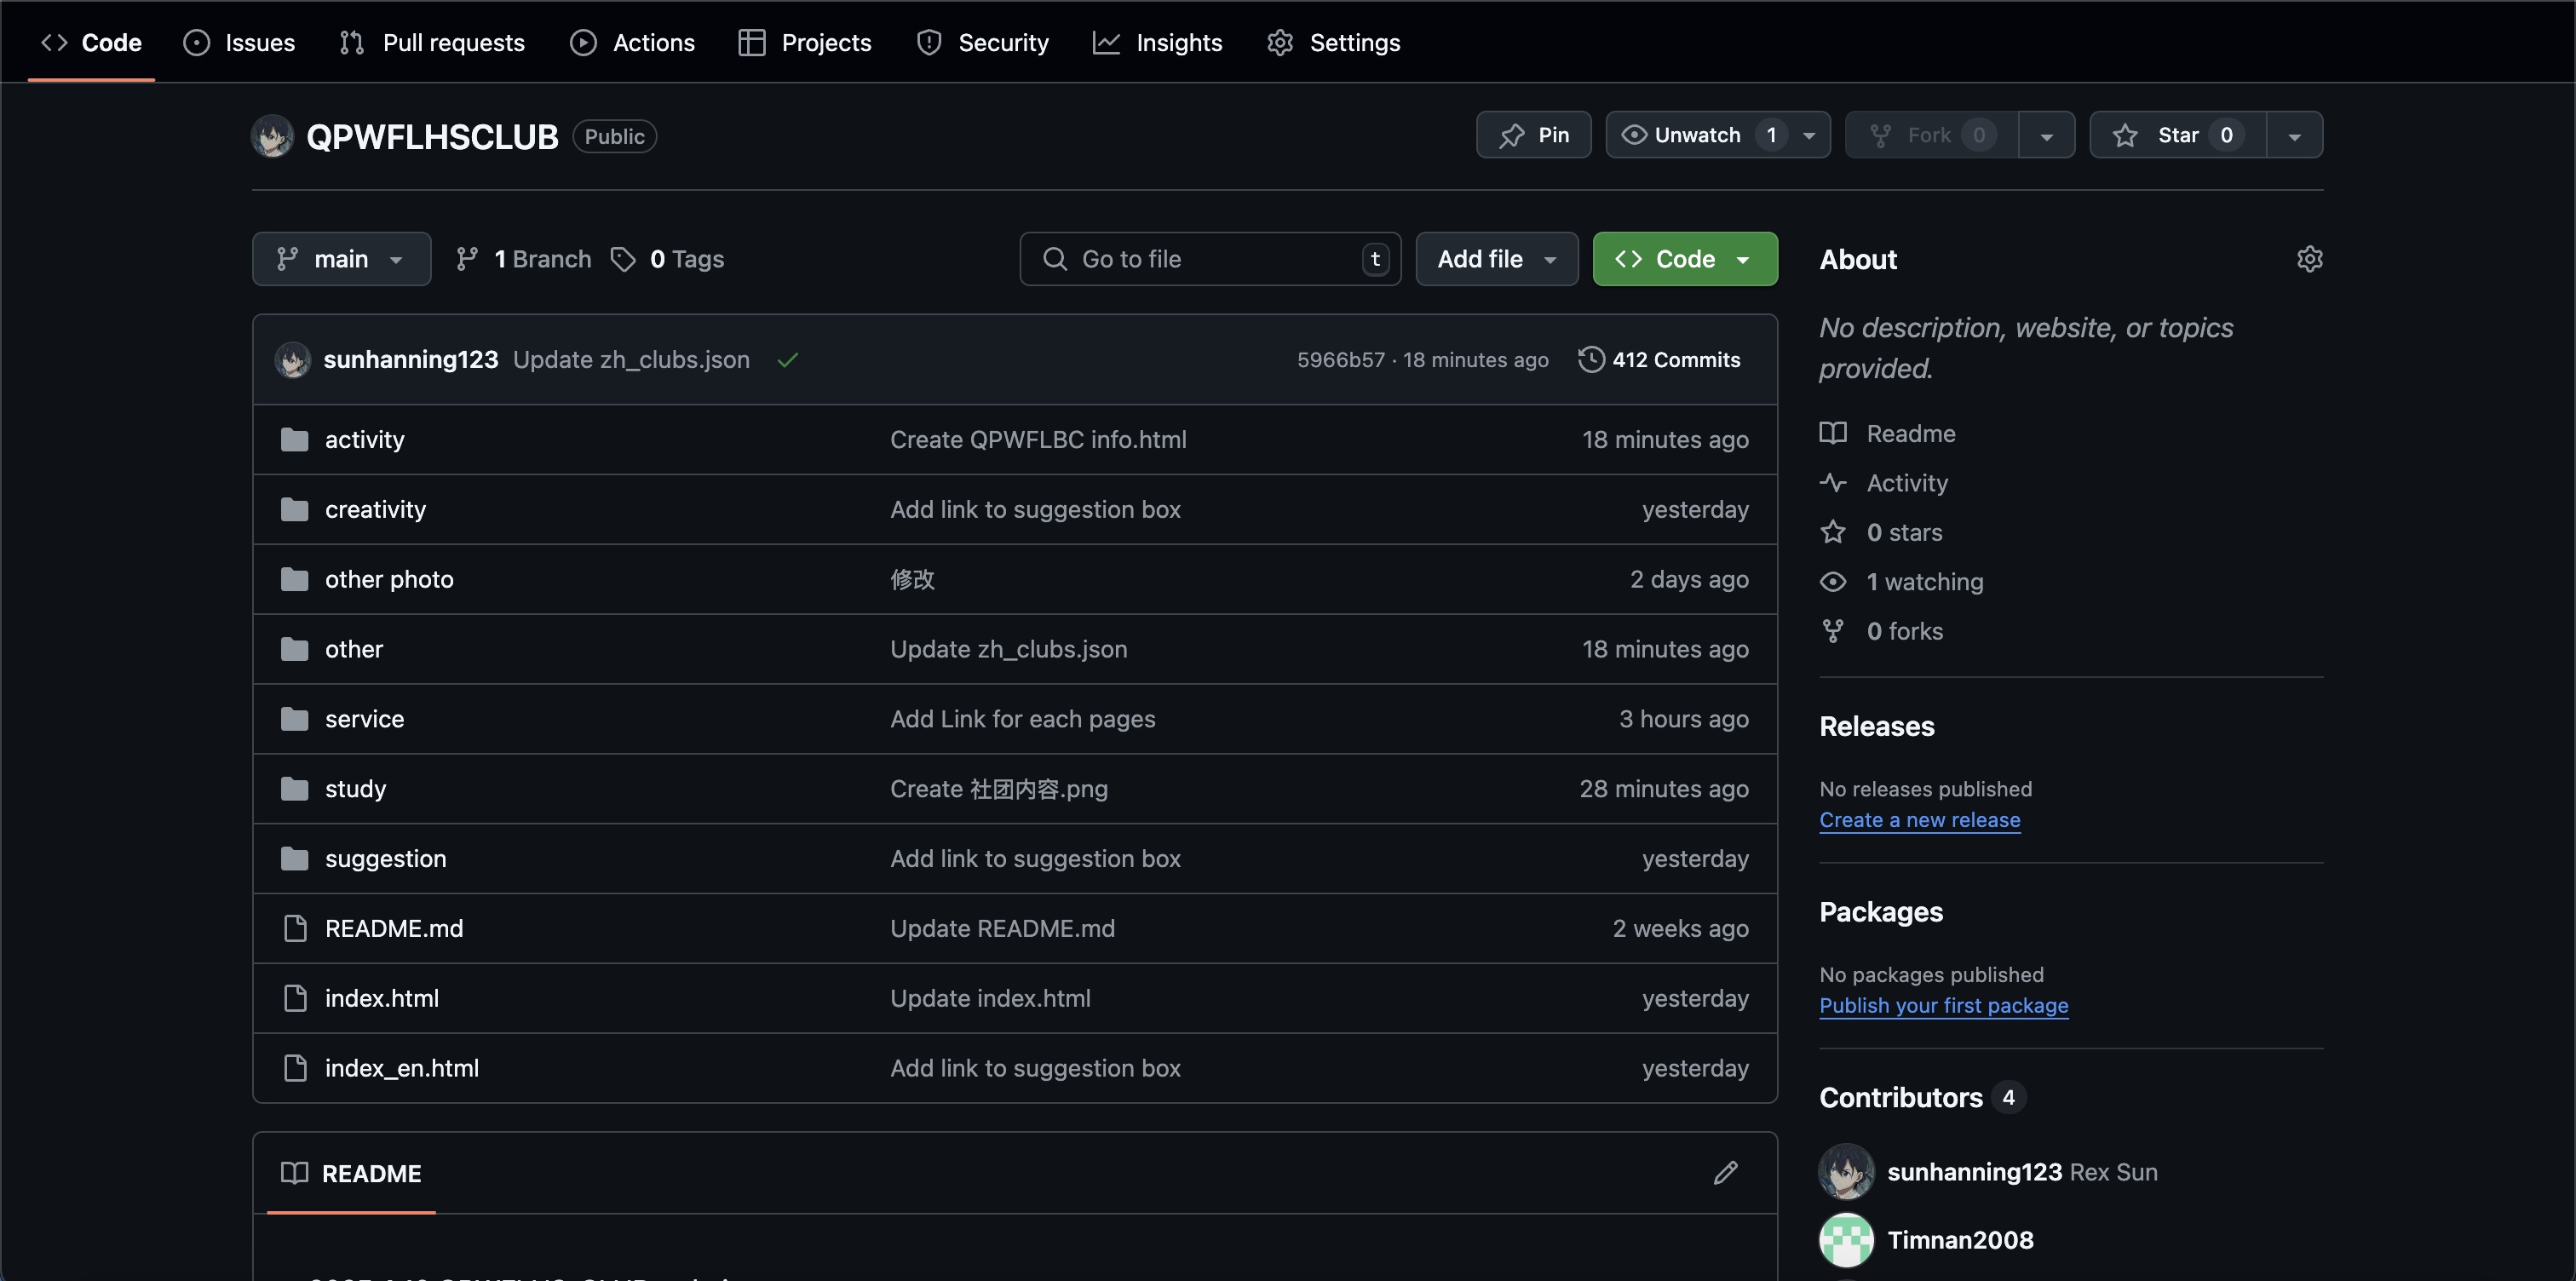2576x1281 pixels.
Task: Open commit Create QPWFLBC info.html
Action: tap(1038, 440)
